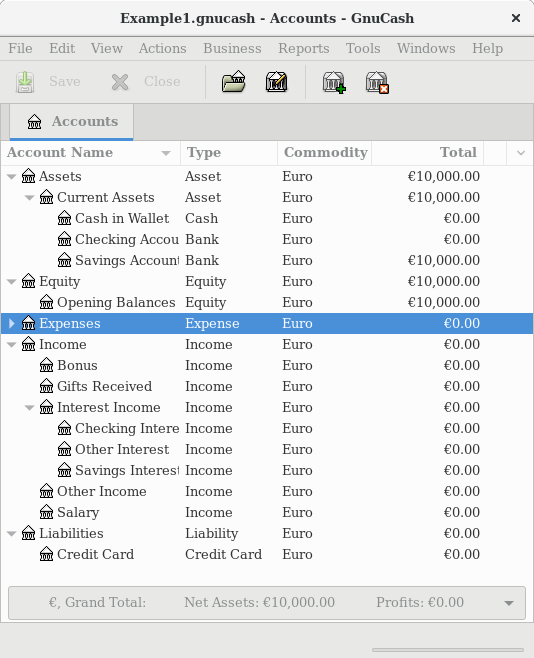Click the bank icon beside Expenses
The height and width of the screenshot is (658, 534).
click(x=29, y=323)
